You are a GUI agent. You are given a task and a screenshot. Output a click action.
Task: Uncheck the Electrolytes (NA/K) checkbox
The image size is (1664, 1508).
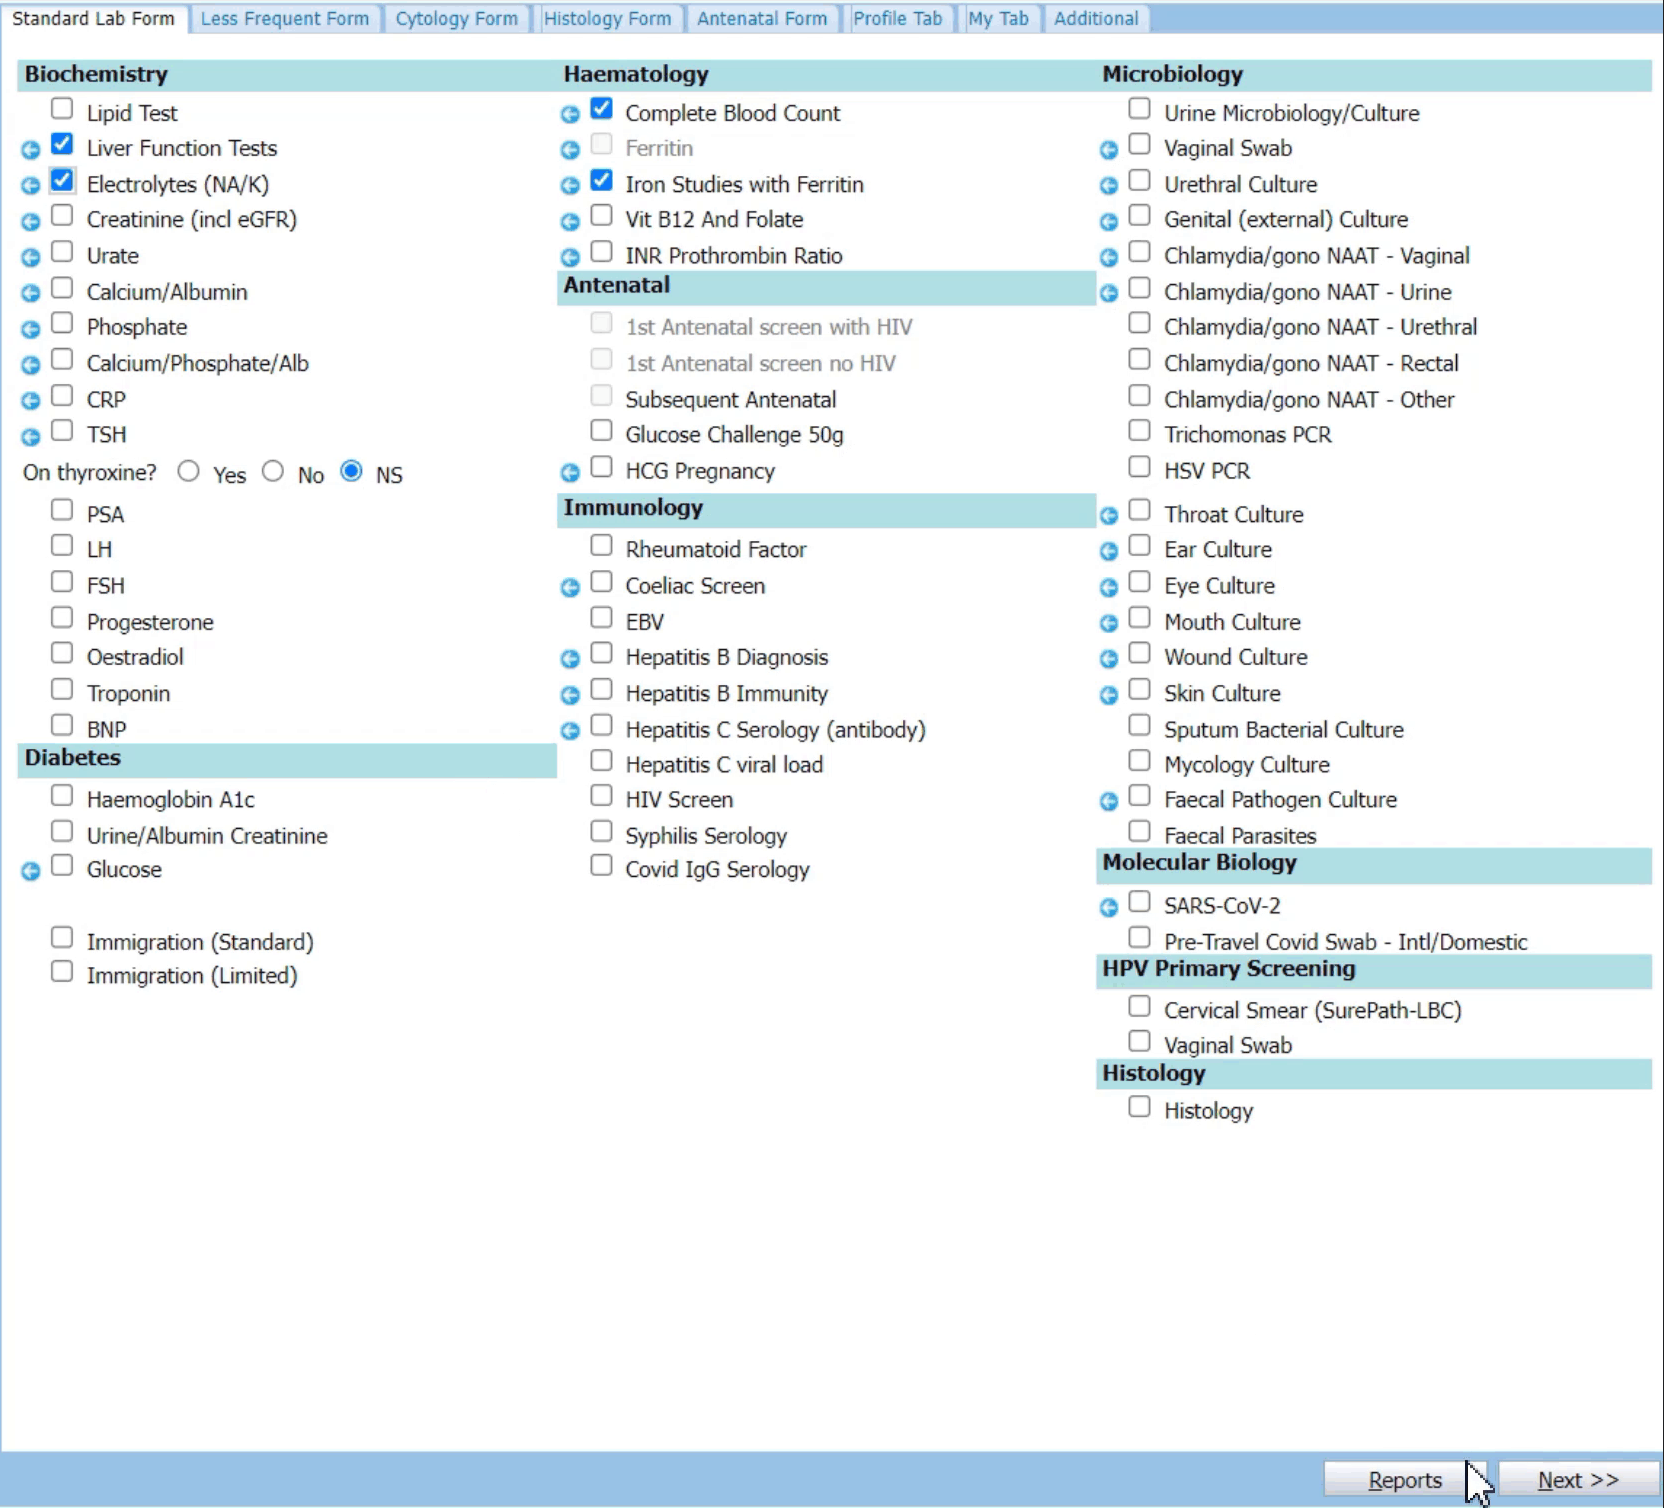point(62,181)
